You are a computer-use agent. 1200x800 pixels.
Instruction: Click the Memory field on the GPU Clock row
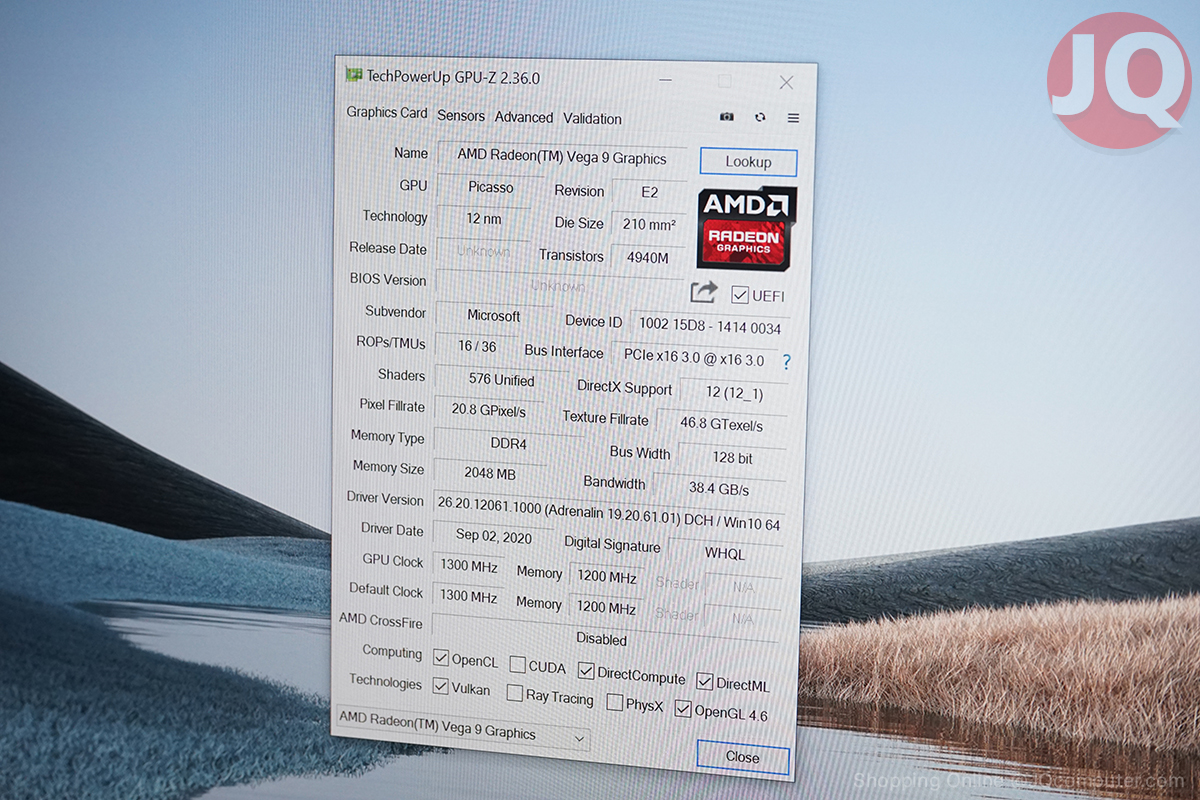coord(607,577)
